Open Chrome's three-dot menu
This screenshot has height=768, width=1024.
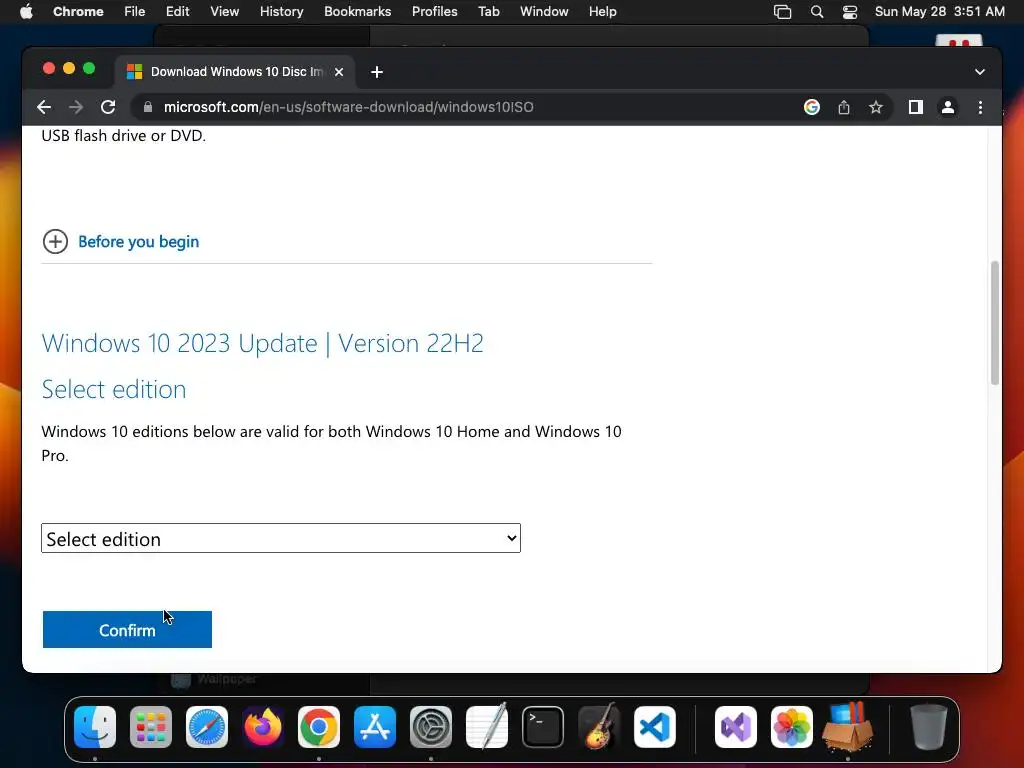point(980,107)
